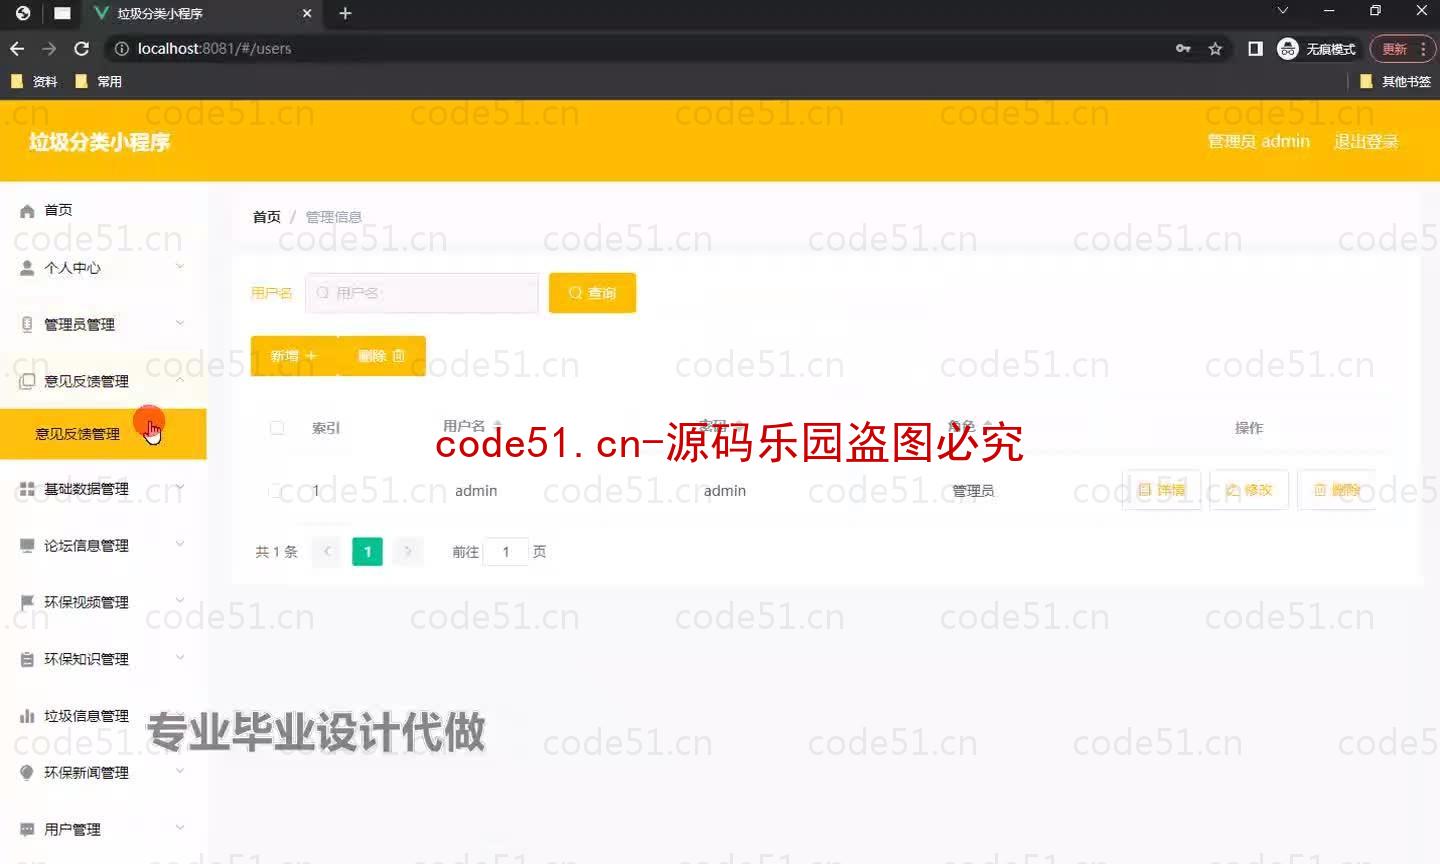Click 退出登录 in the header
This screenshot has height=864, width=1440.
coord(1366,141)
